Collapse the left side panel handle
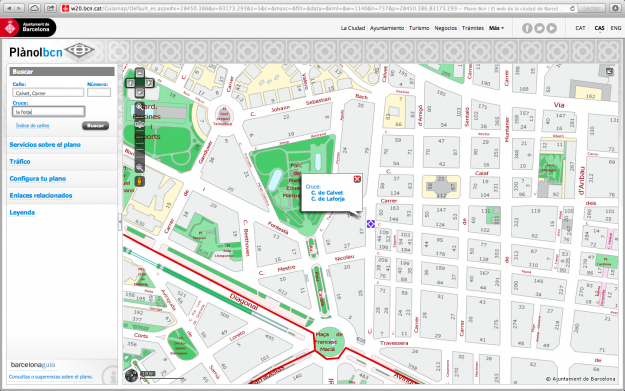Screen dimensions: 625x391 [120, 222]
